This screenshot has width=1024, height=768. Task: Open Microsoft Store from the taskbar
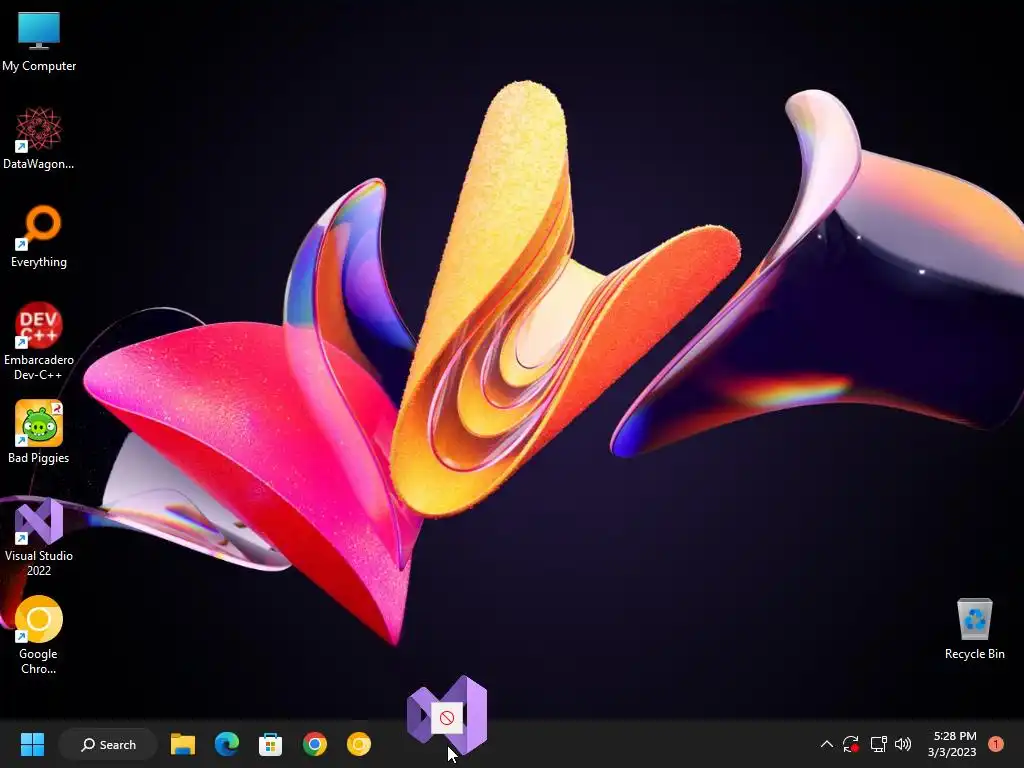[x=270, y=744]
